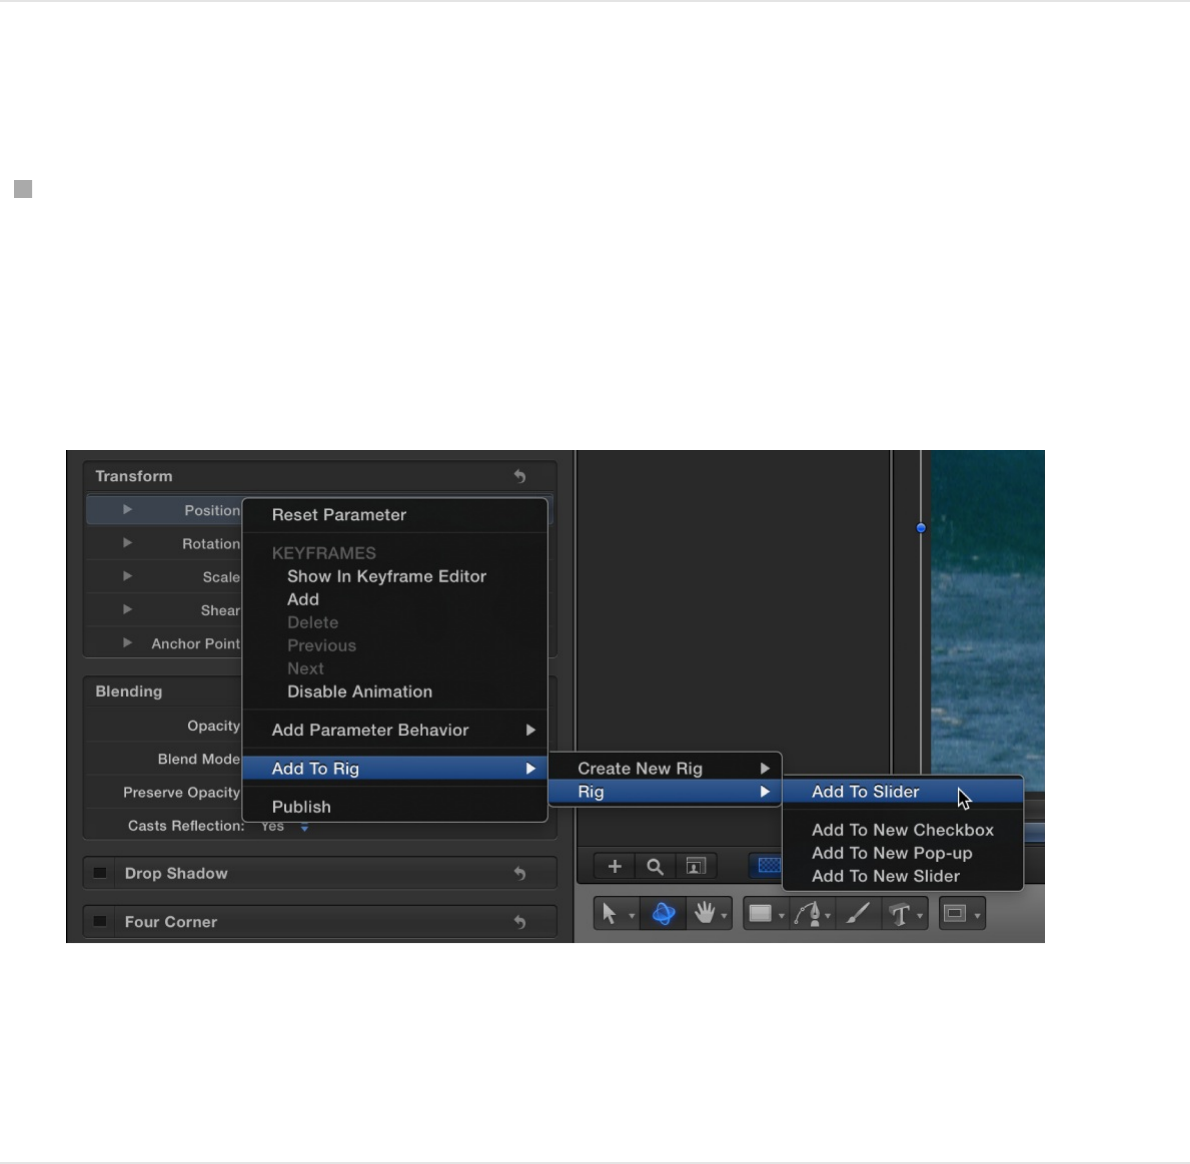Click the Anchor Point label
Viewport: 1190px width, 1164px height.
(x=196, y=644)
